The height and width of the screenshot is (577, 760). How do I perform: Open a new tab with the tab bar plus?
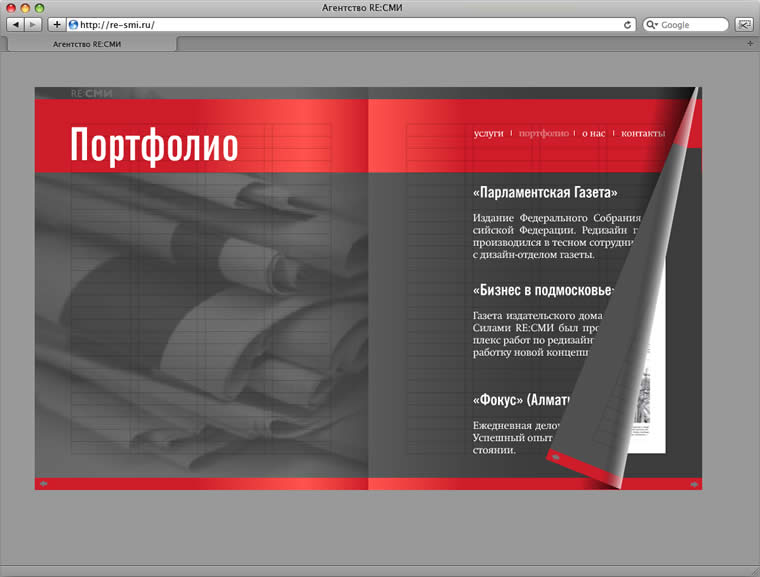click(x=750, y=44)
